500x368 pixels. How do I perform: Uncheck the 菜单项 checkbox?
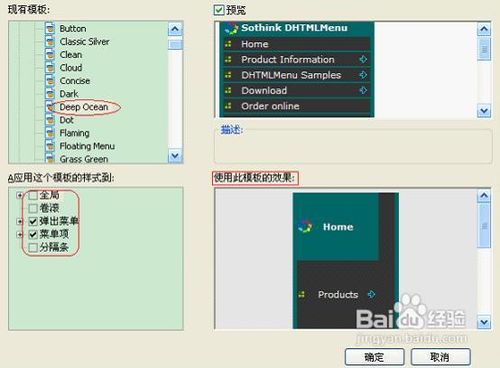coord(33,234)
